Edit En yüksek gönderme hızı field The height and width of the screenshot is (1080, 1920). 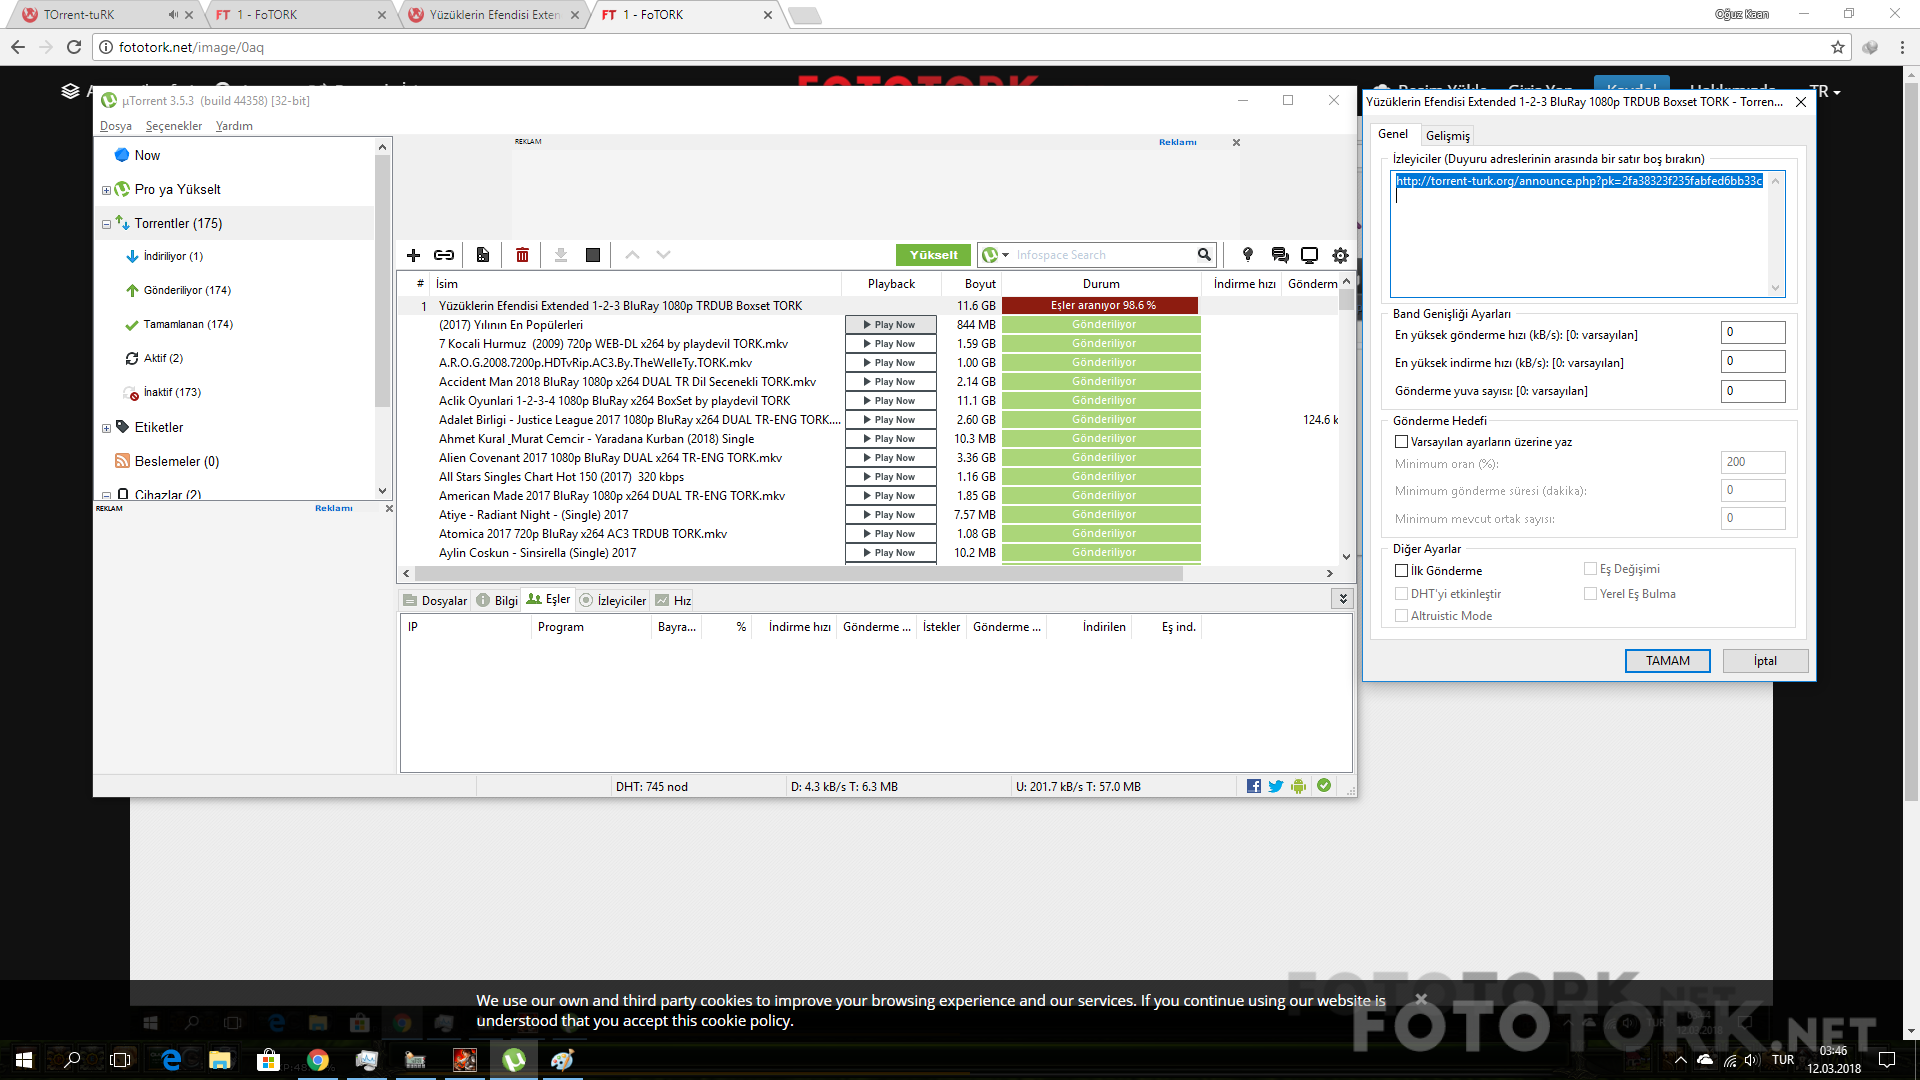tap(1753, 333)
